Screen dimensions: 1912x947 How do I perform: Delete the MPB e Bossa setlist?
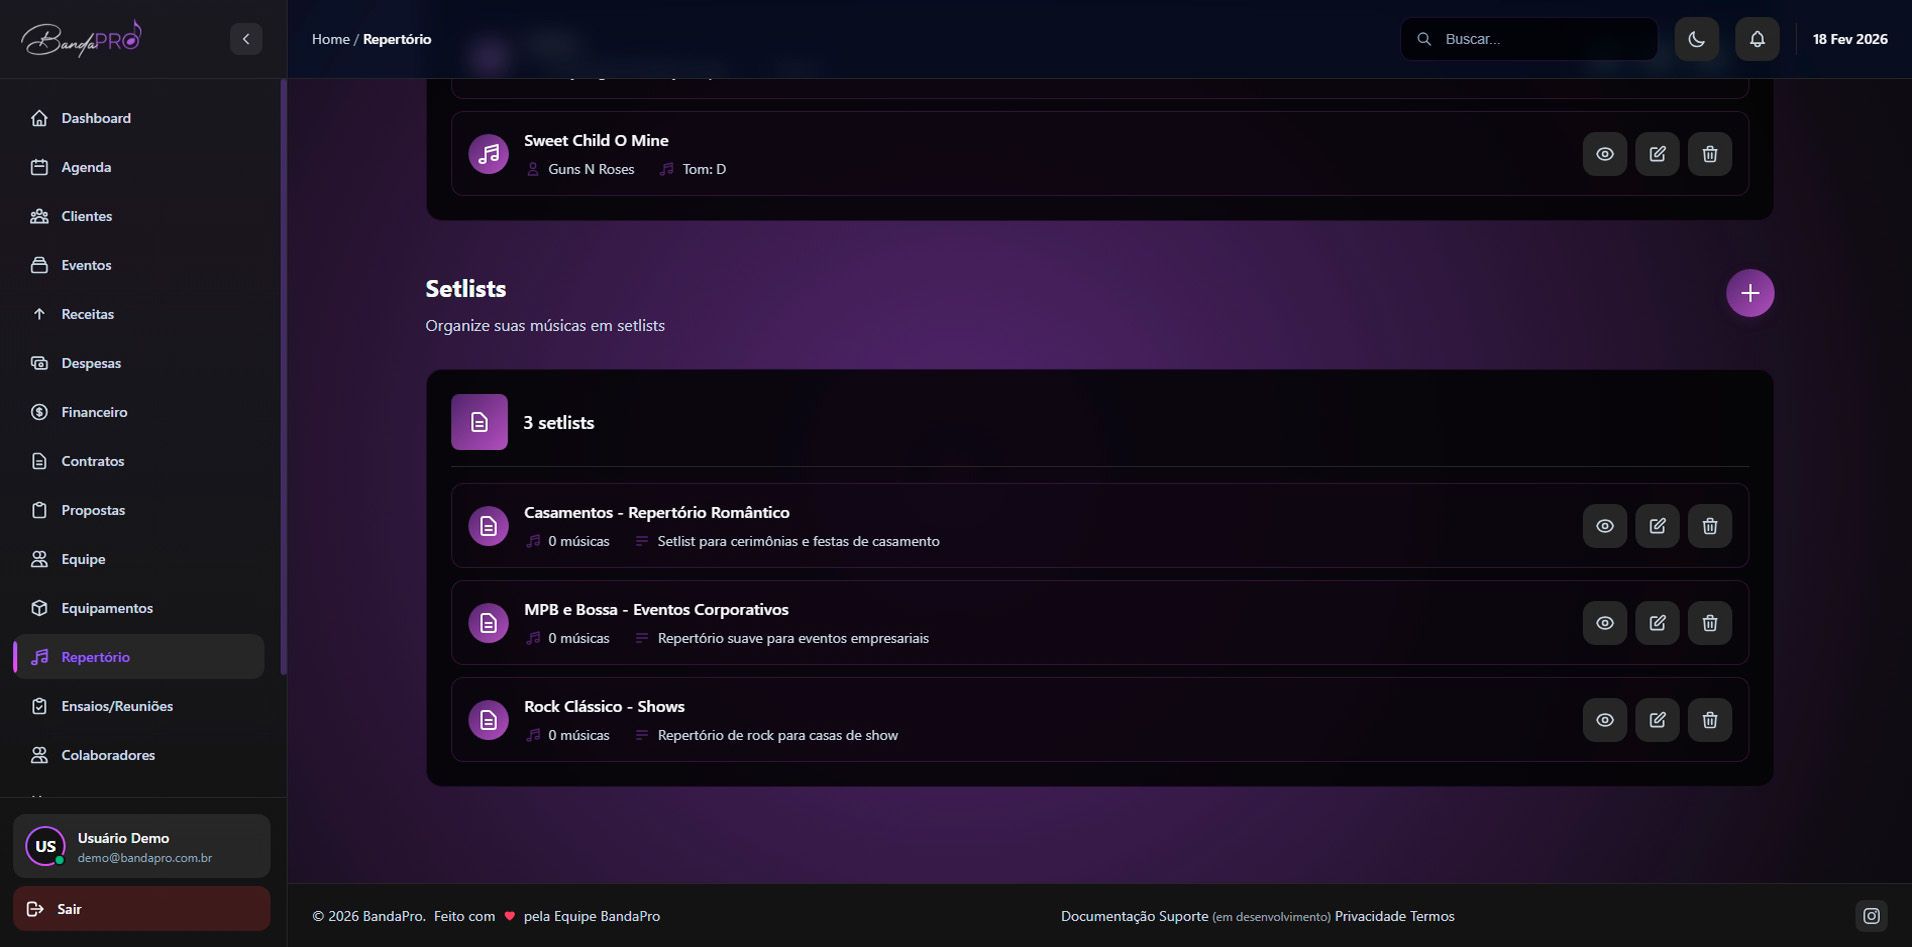coord(1709,623)
